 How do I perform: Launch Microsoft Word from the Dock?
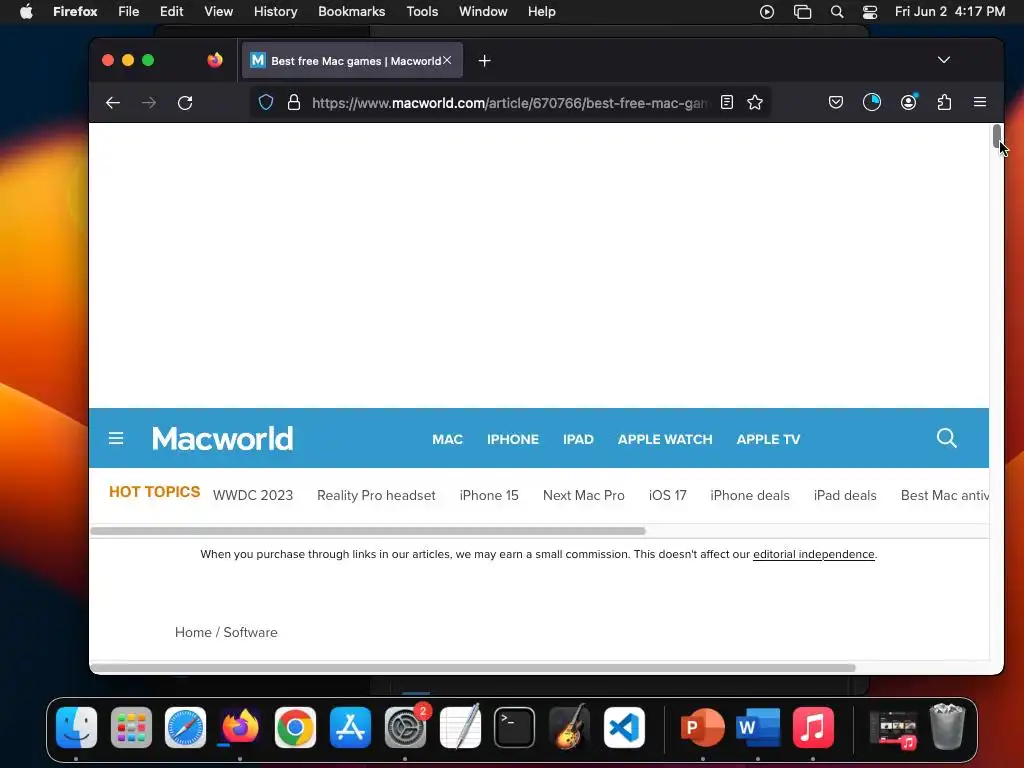click(758, 727)
